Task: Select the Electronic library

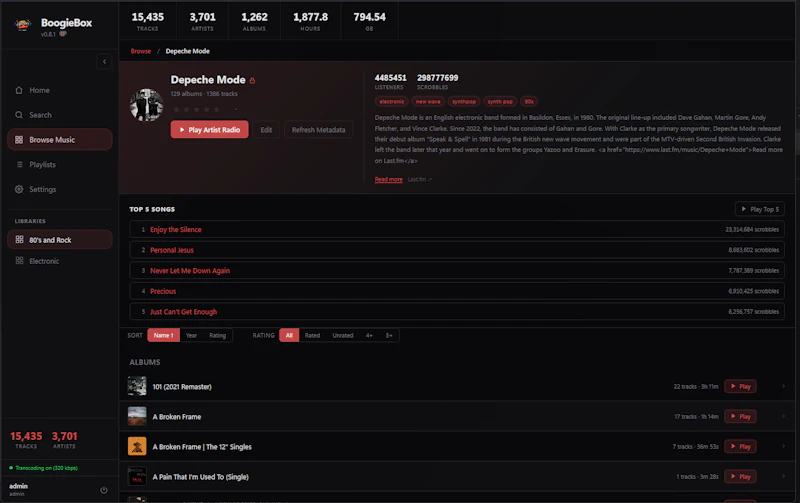Action: pyautogui.click(x=60, y=261)
